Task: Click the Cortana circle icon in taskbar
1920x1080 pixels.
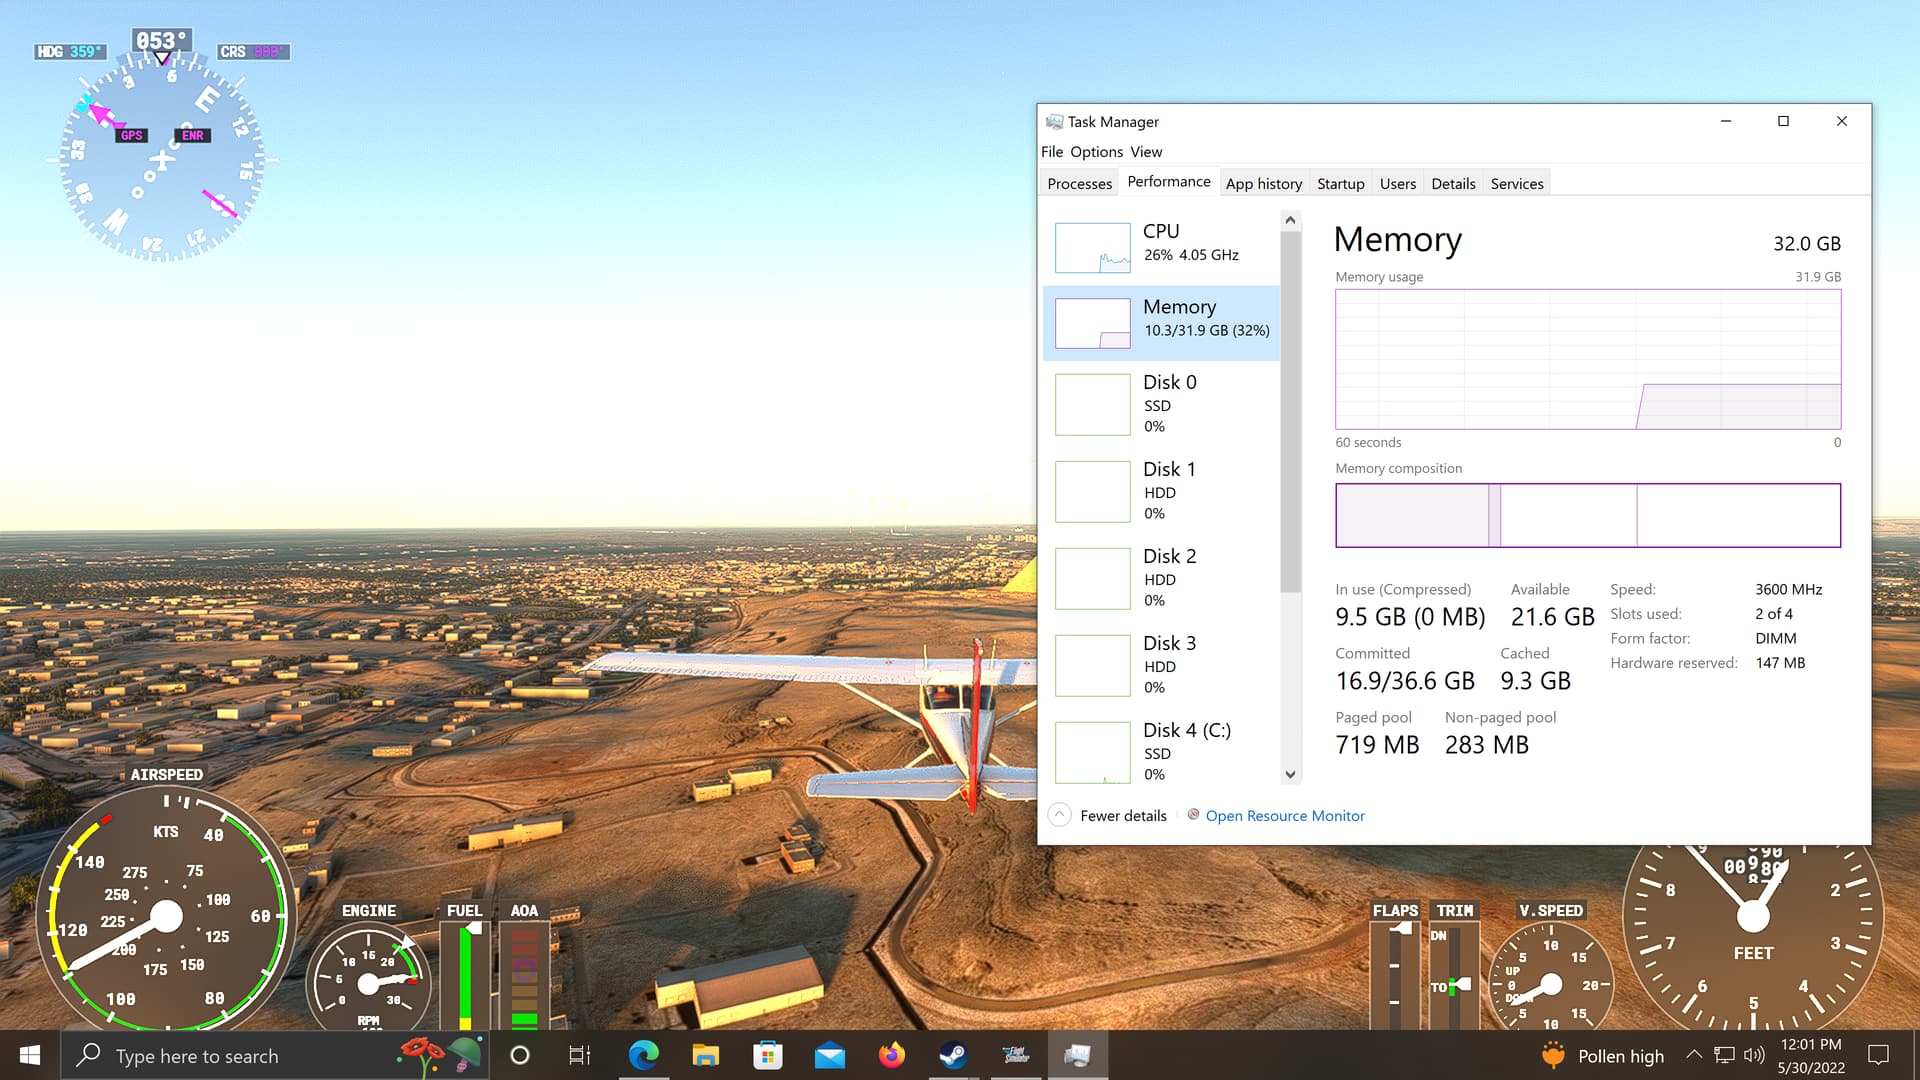Action: click(519, 1055)
